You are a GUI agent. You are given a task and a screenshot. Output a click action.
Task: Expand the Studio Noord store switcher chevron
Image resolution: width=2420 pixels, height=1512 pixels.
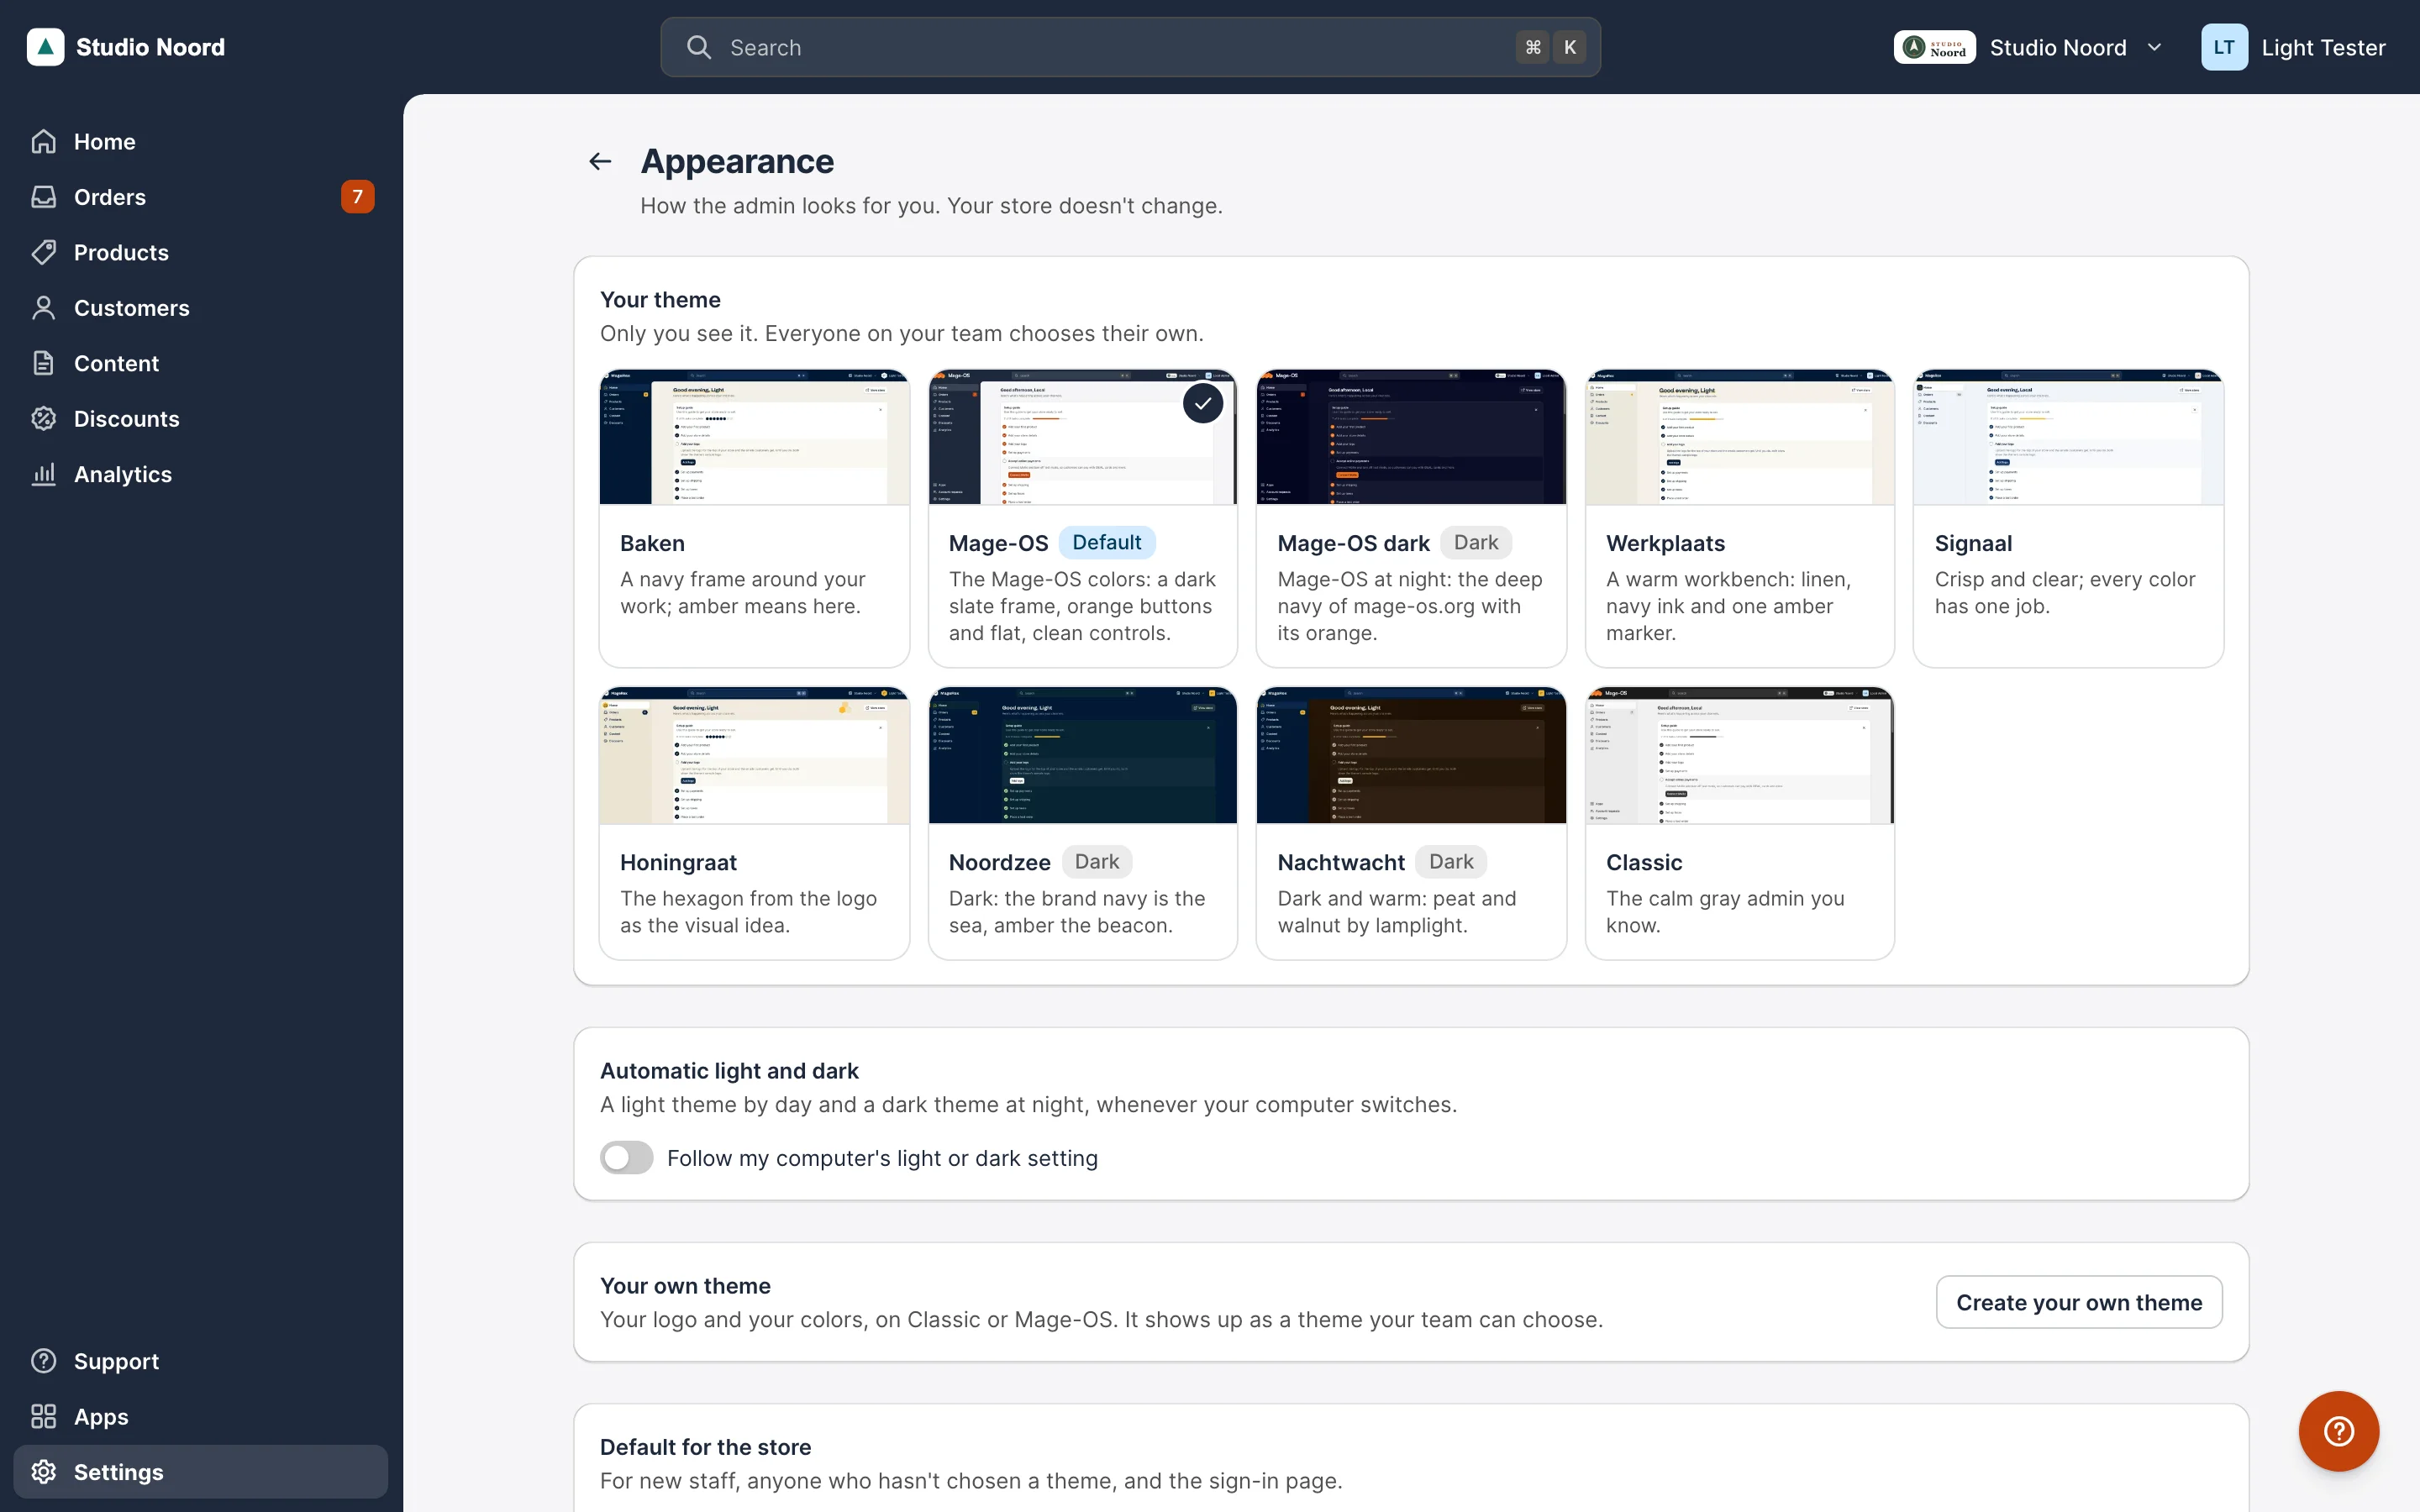point(2155,47)
